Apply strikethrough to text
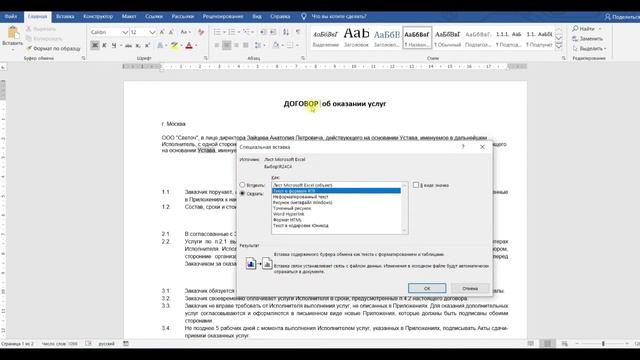 (x=128, y=45)
